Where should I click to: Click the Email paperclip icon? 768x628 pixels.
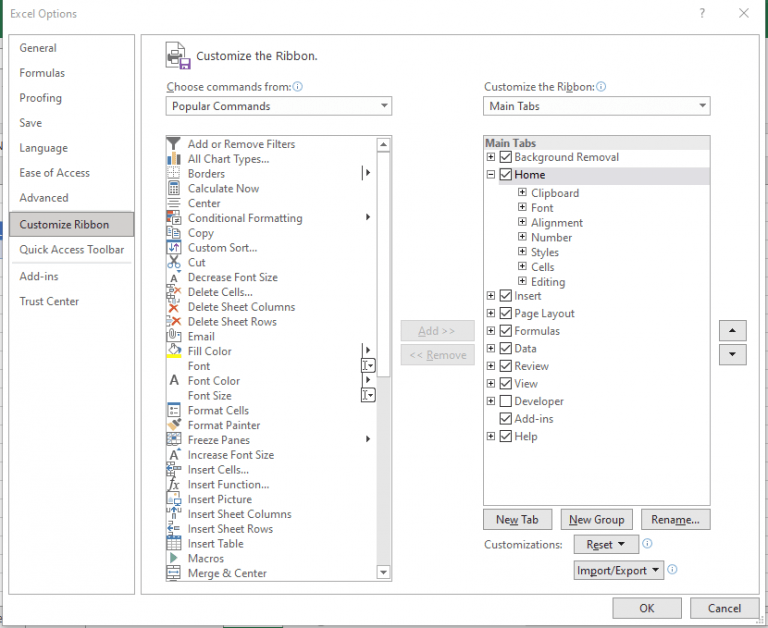173,336
